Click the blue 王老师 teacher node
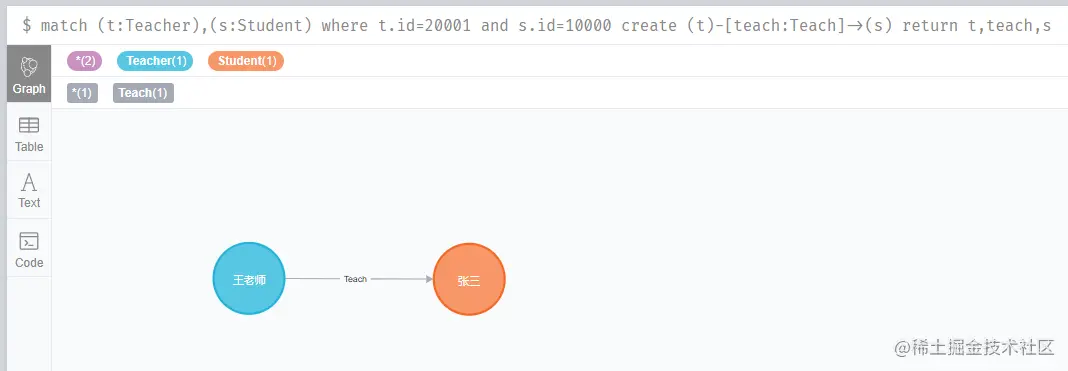The image size is (1068, 371). [249, 279]
